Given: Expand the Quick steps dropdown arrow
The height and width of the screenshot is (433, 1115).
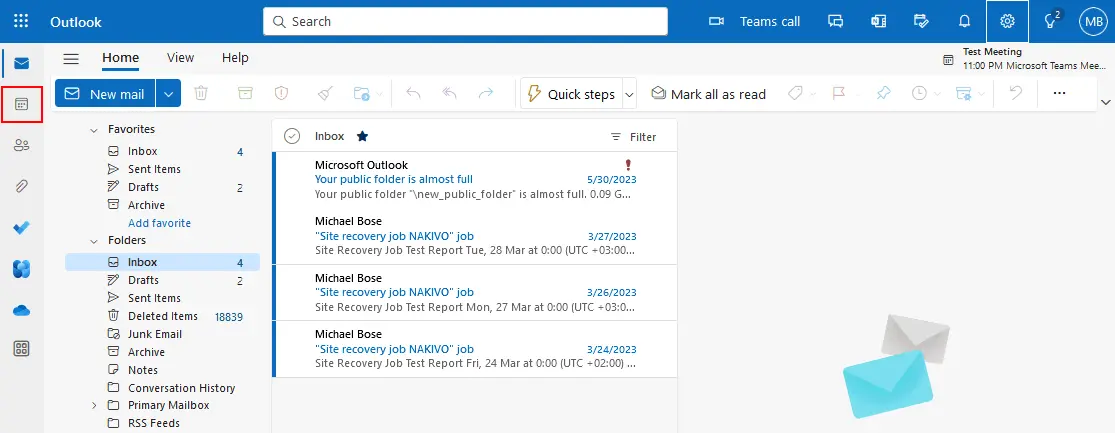Looking at the screenshot, I should pyautogui.click(x=629, y=94).
